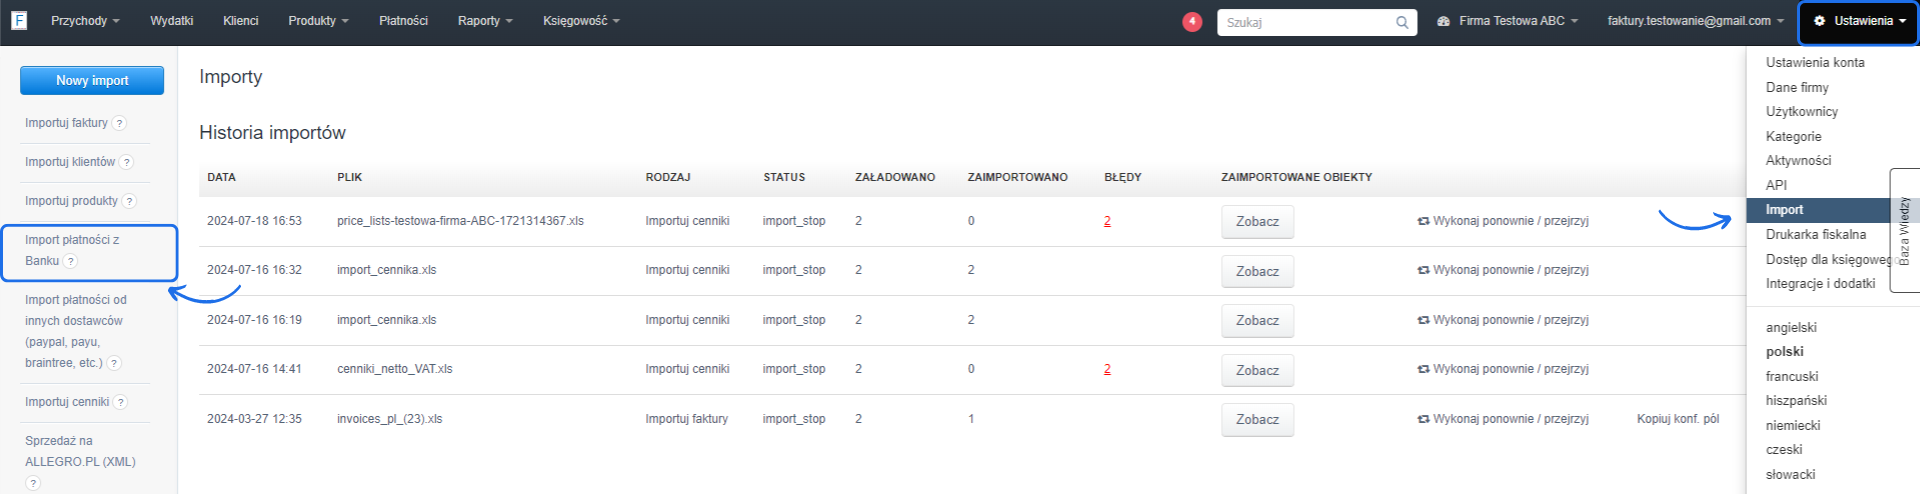Viewport: 1920px width, 499px height.
Task: Open Importuj faktury sidebar link
Action: 66,123
